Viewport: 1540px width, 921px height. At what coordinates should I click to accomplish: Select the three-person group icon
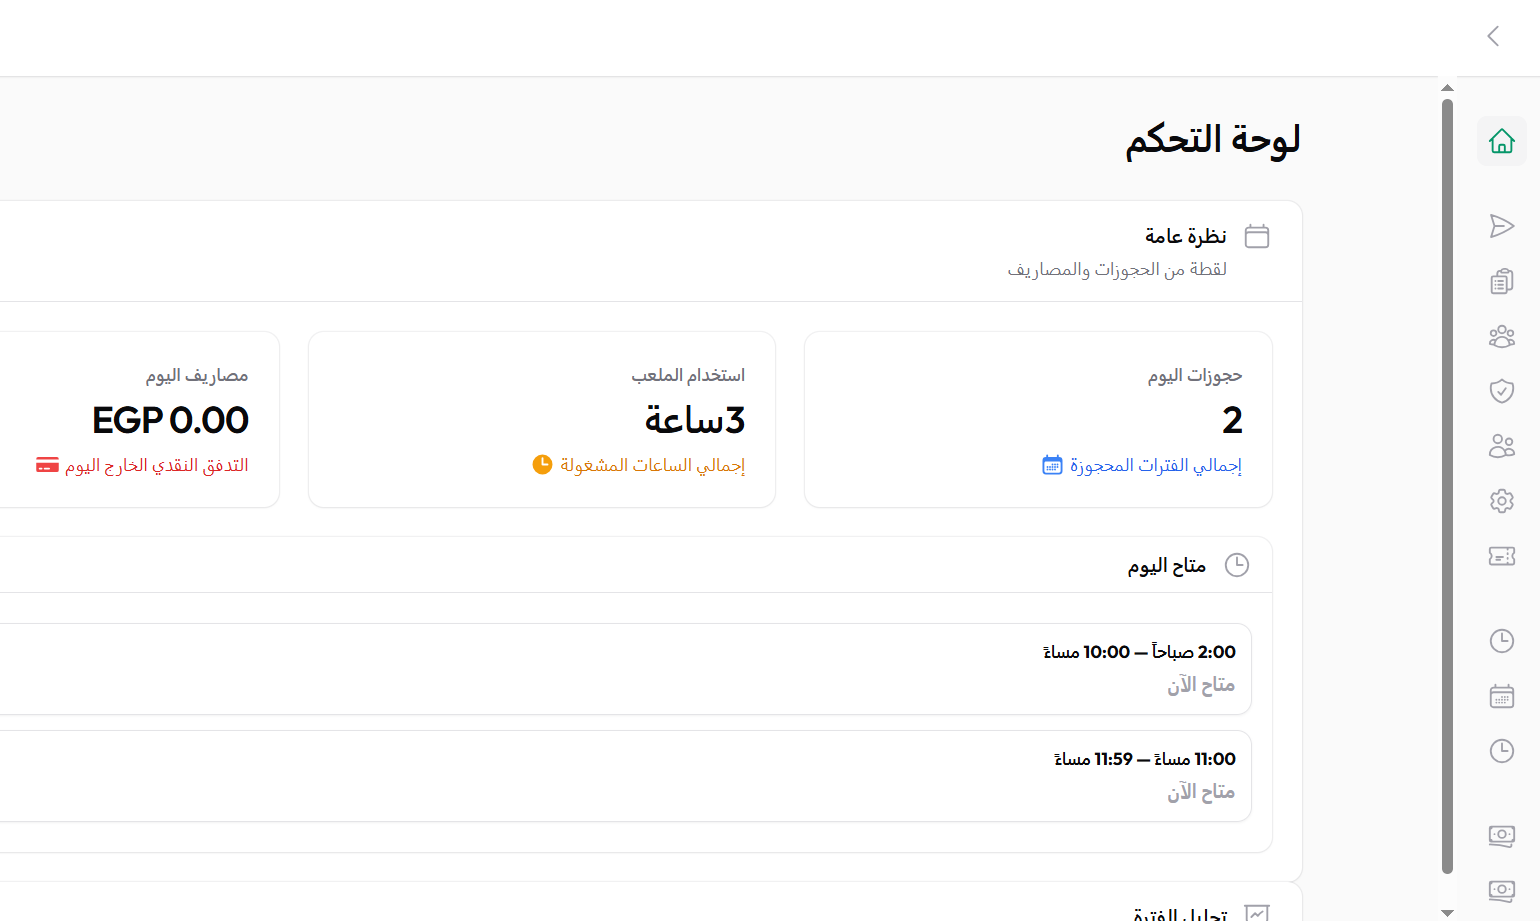click(x=1501, y=336)
